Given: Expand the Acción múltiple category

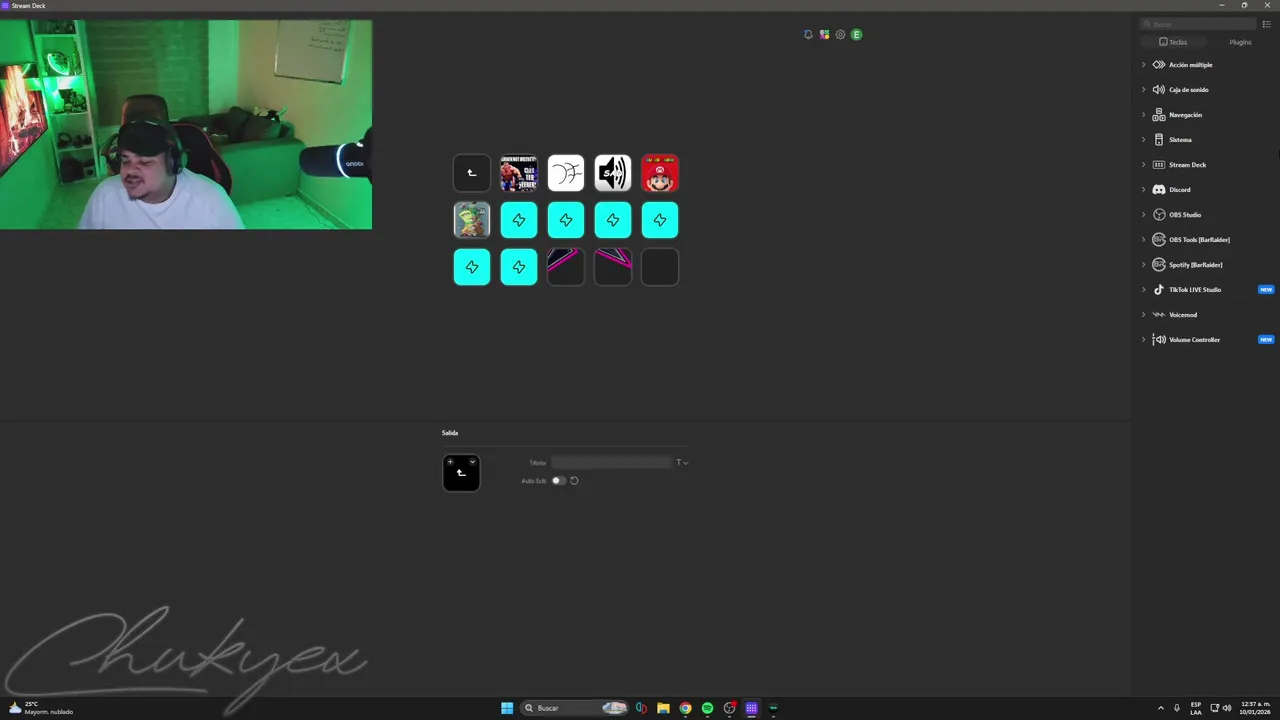Looking at the screenshot, I should 1144,65.
